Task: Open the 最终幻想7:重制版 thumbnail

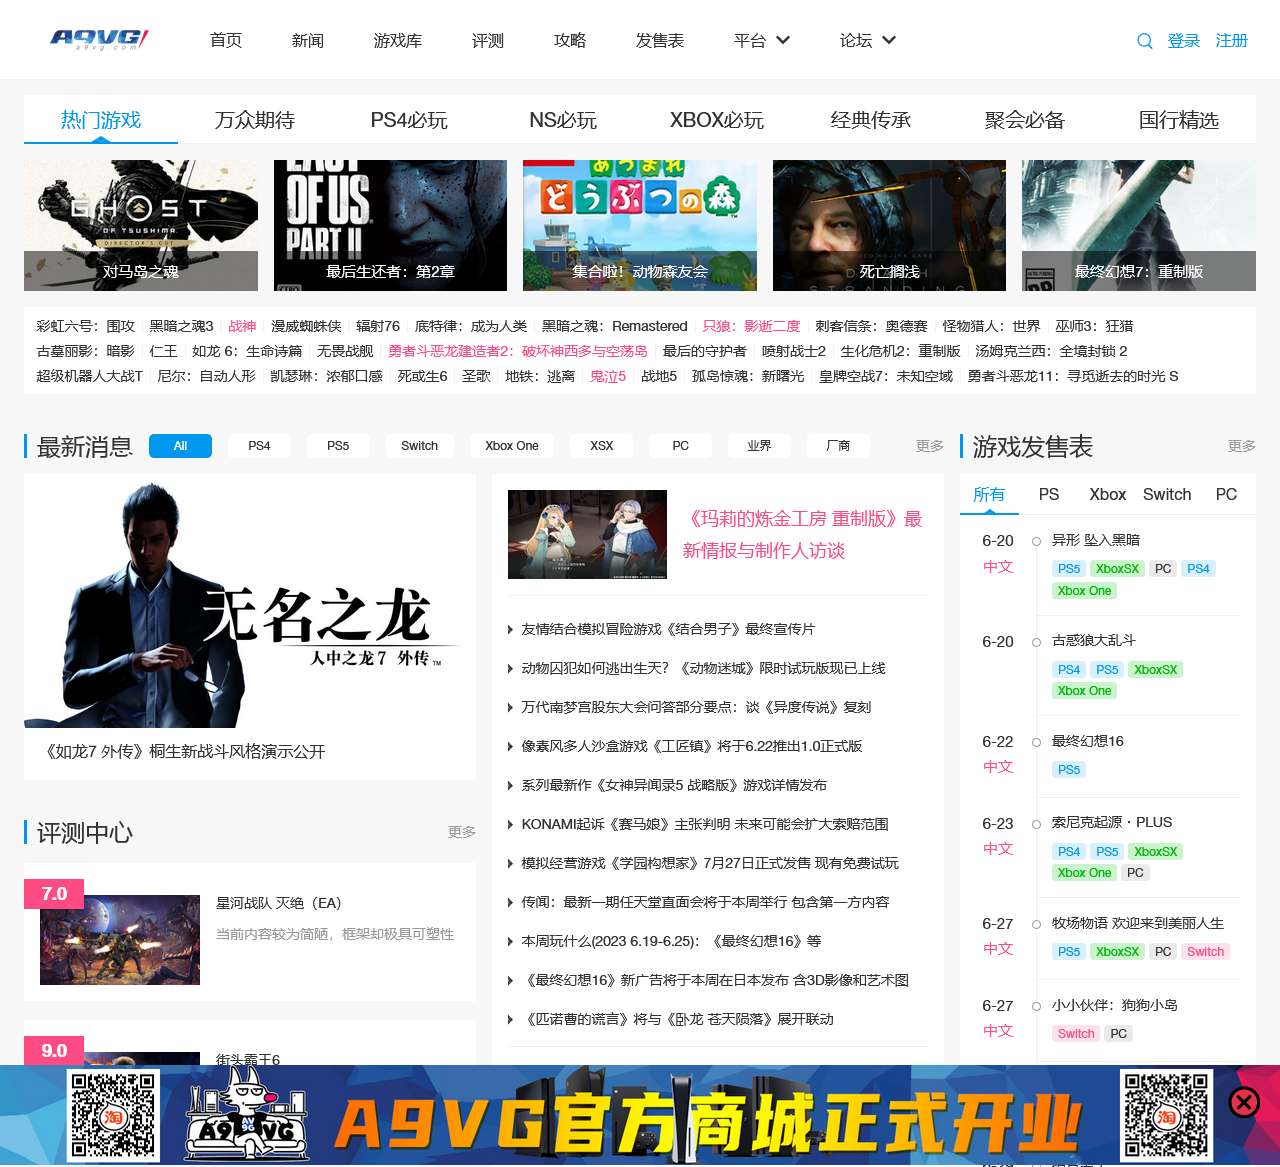Action: tap(1139, 225)
